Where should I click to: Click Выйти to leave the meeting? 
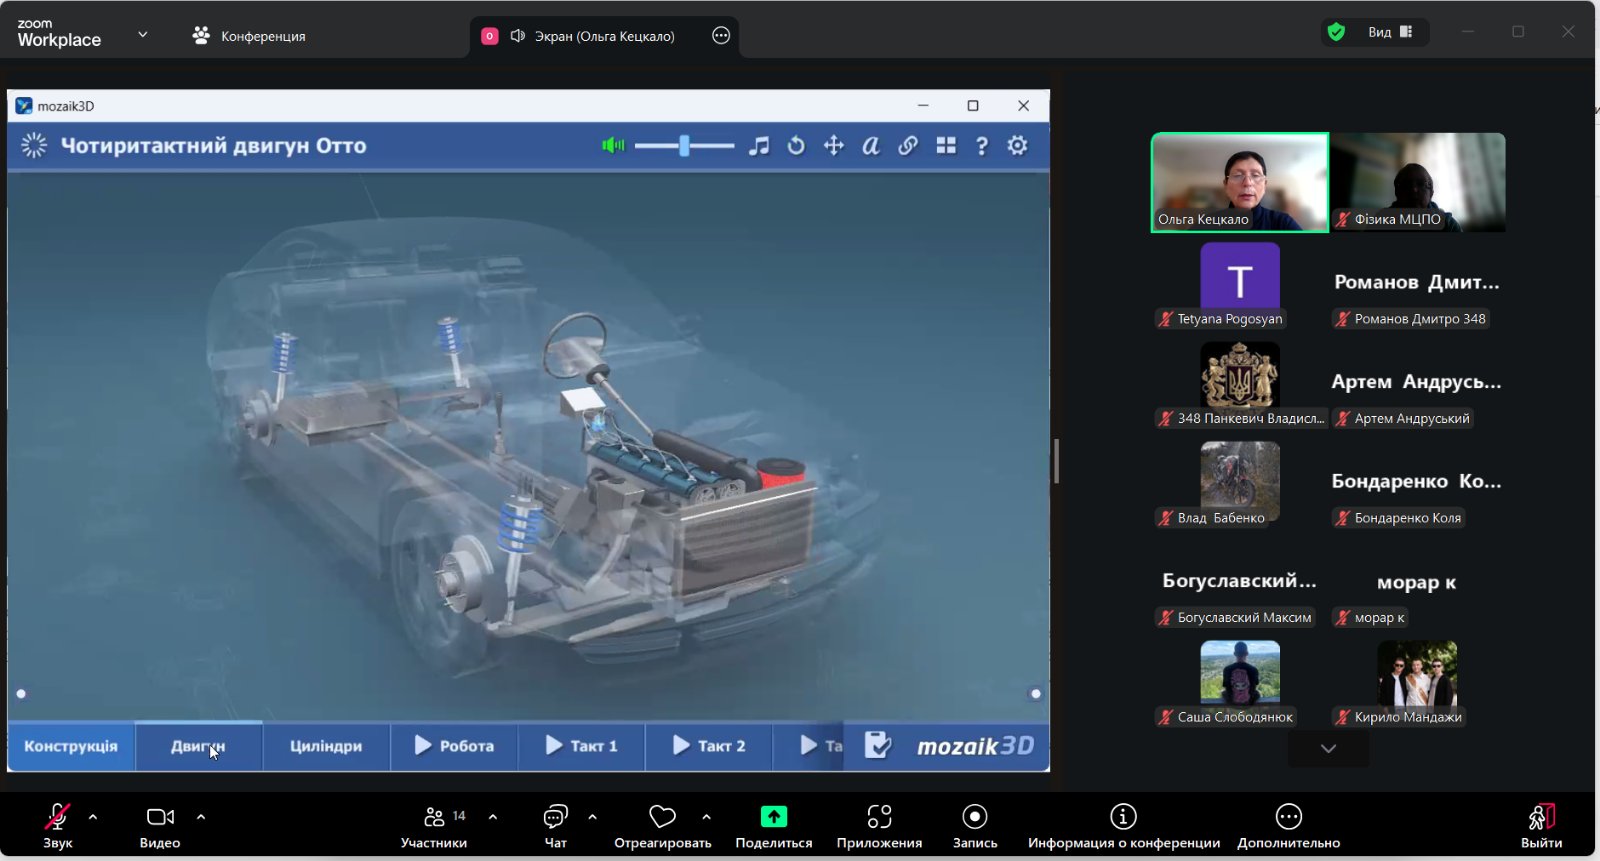click(1541, 825)
